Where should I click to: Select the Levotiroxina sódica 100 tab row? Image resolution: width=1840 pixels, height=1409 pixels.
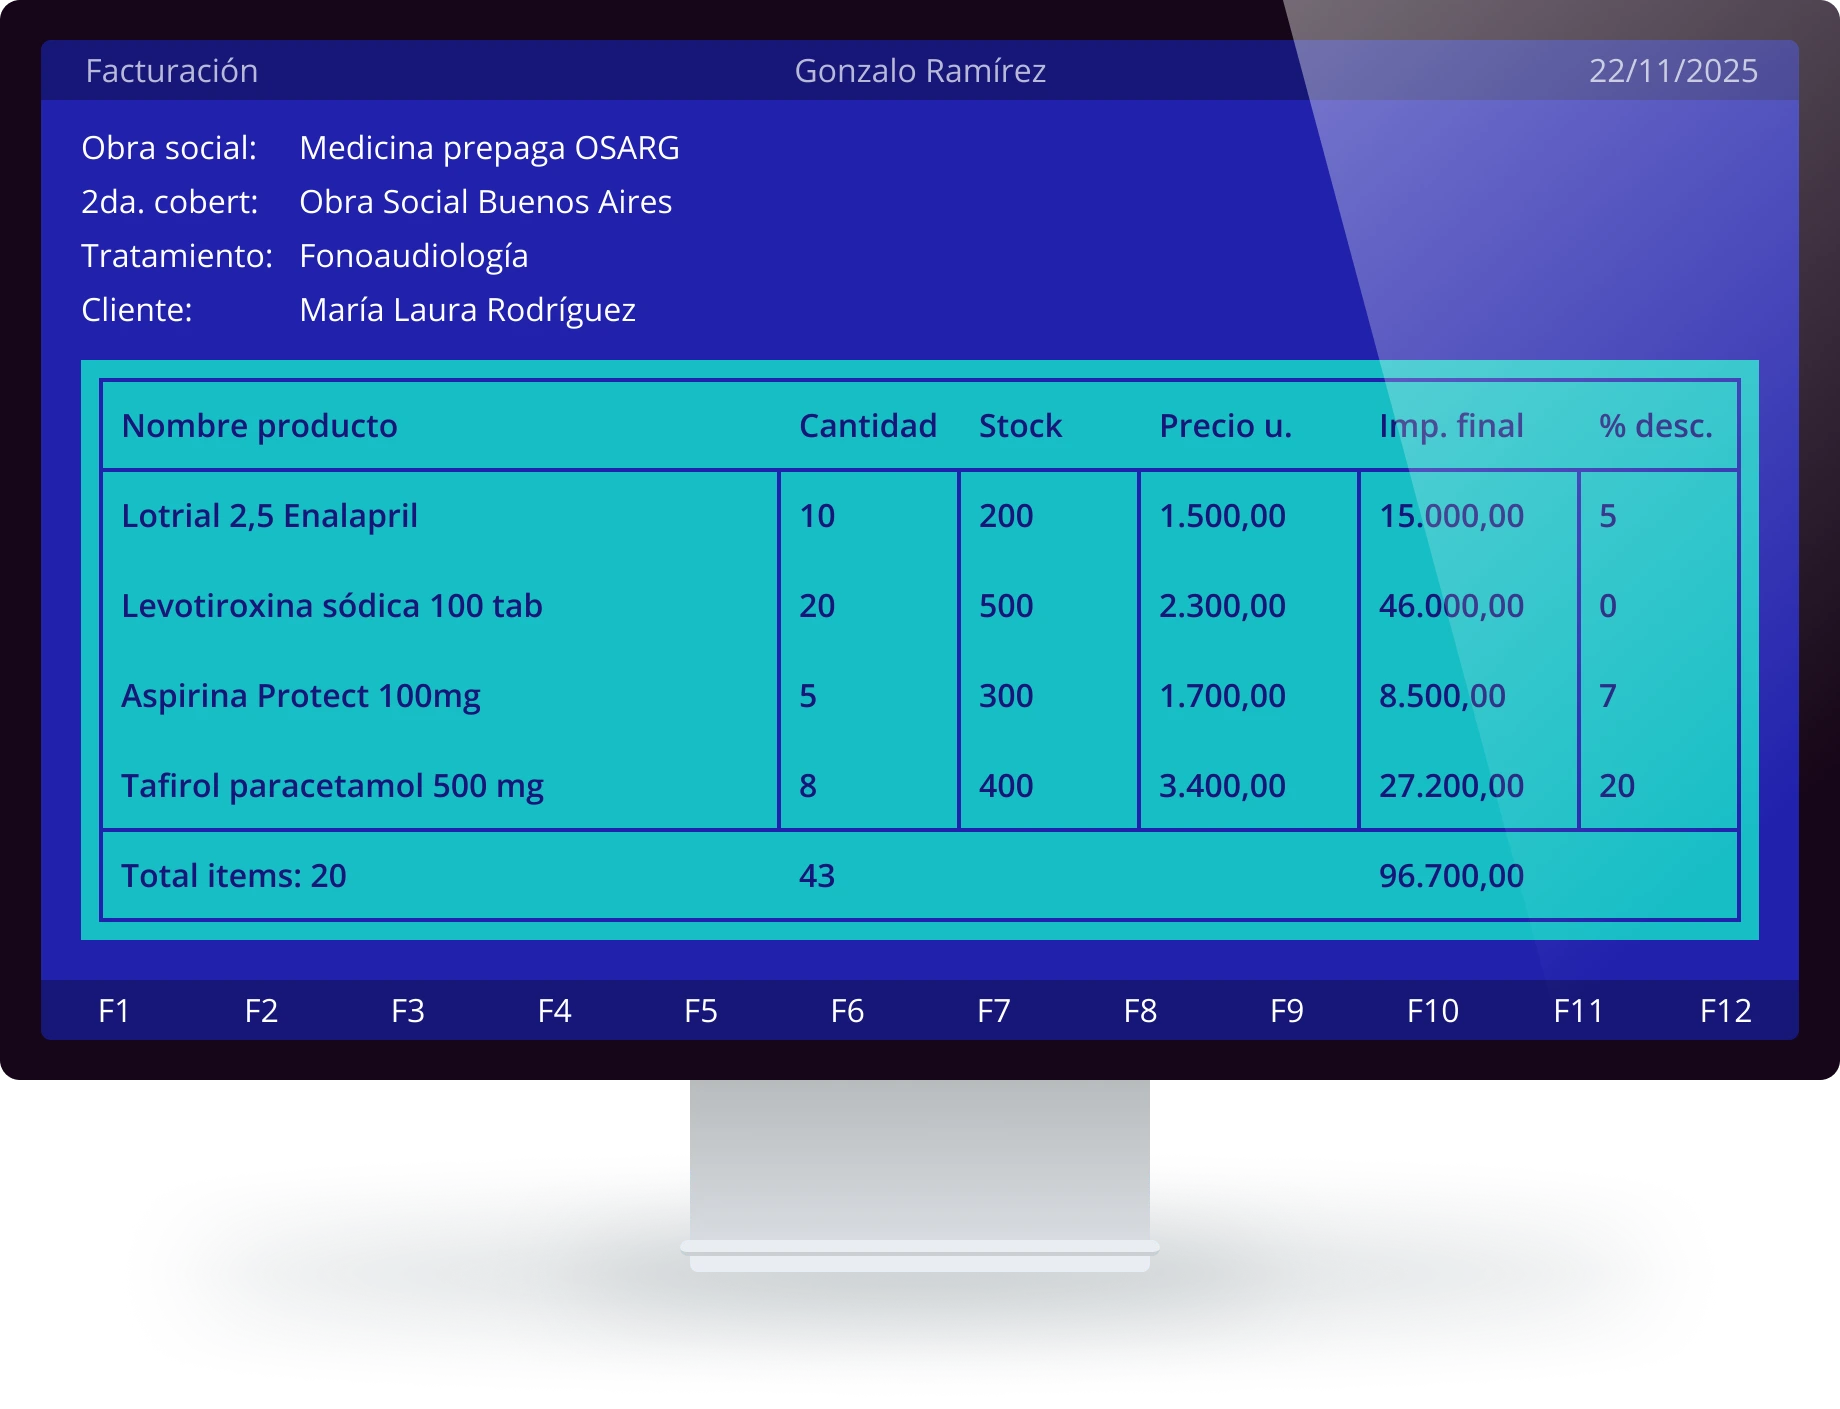[331, 606]
